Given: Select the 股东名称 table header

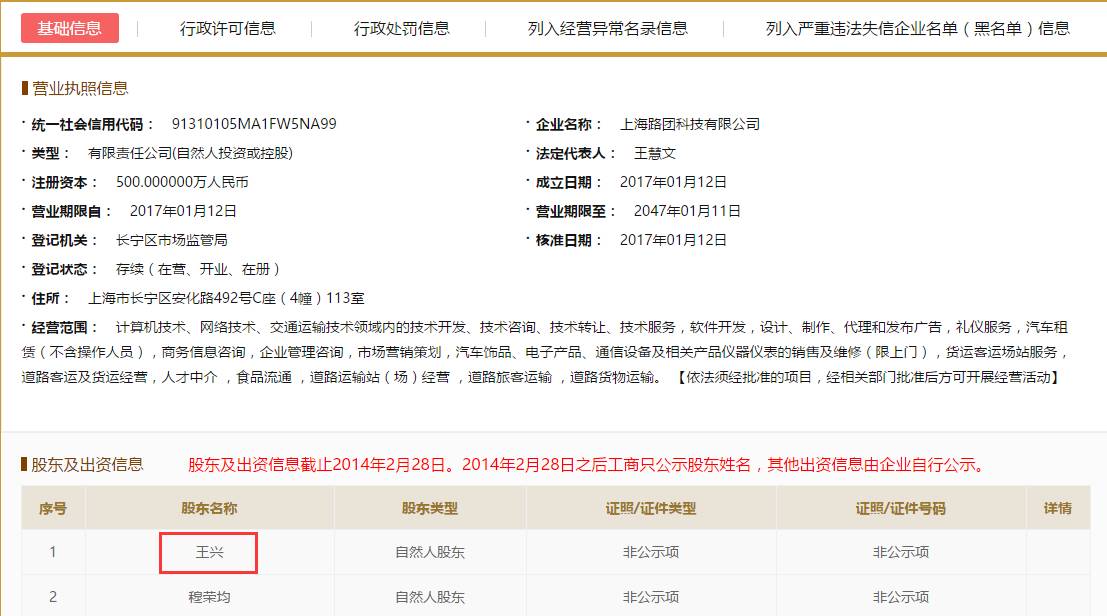Looking at the screenshot, I should pos(206,508).
